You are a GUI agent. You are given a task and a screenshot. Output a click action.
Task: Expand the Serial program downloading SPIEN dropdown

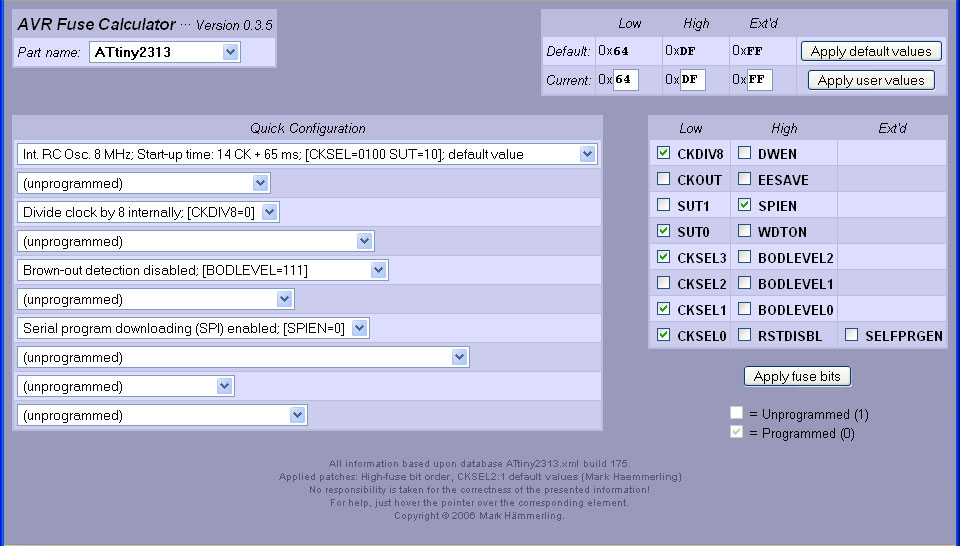[x=194, y=328]
